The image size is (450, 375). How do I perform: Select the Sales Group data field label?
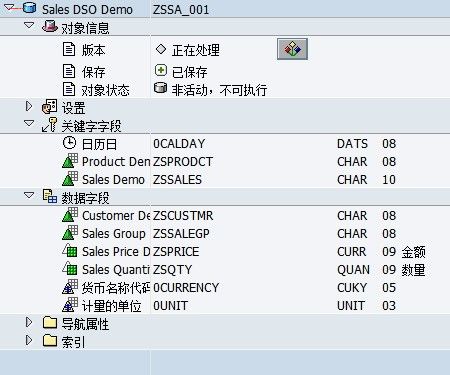[x=114, y=234]
